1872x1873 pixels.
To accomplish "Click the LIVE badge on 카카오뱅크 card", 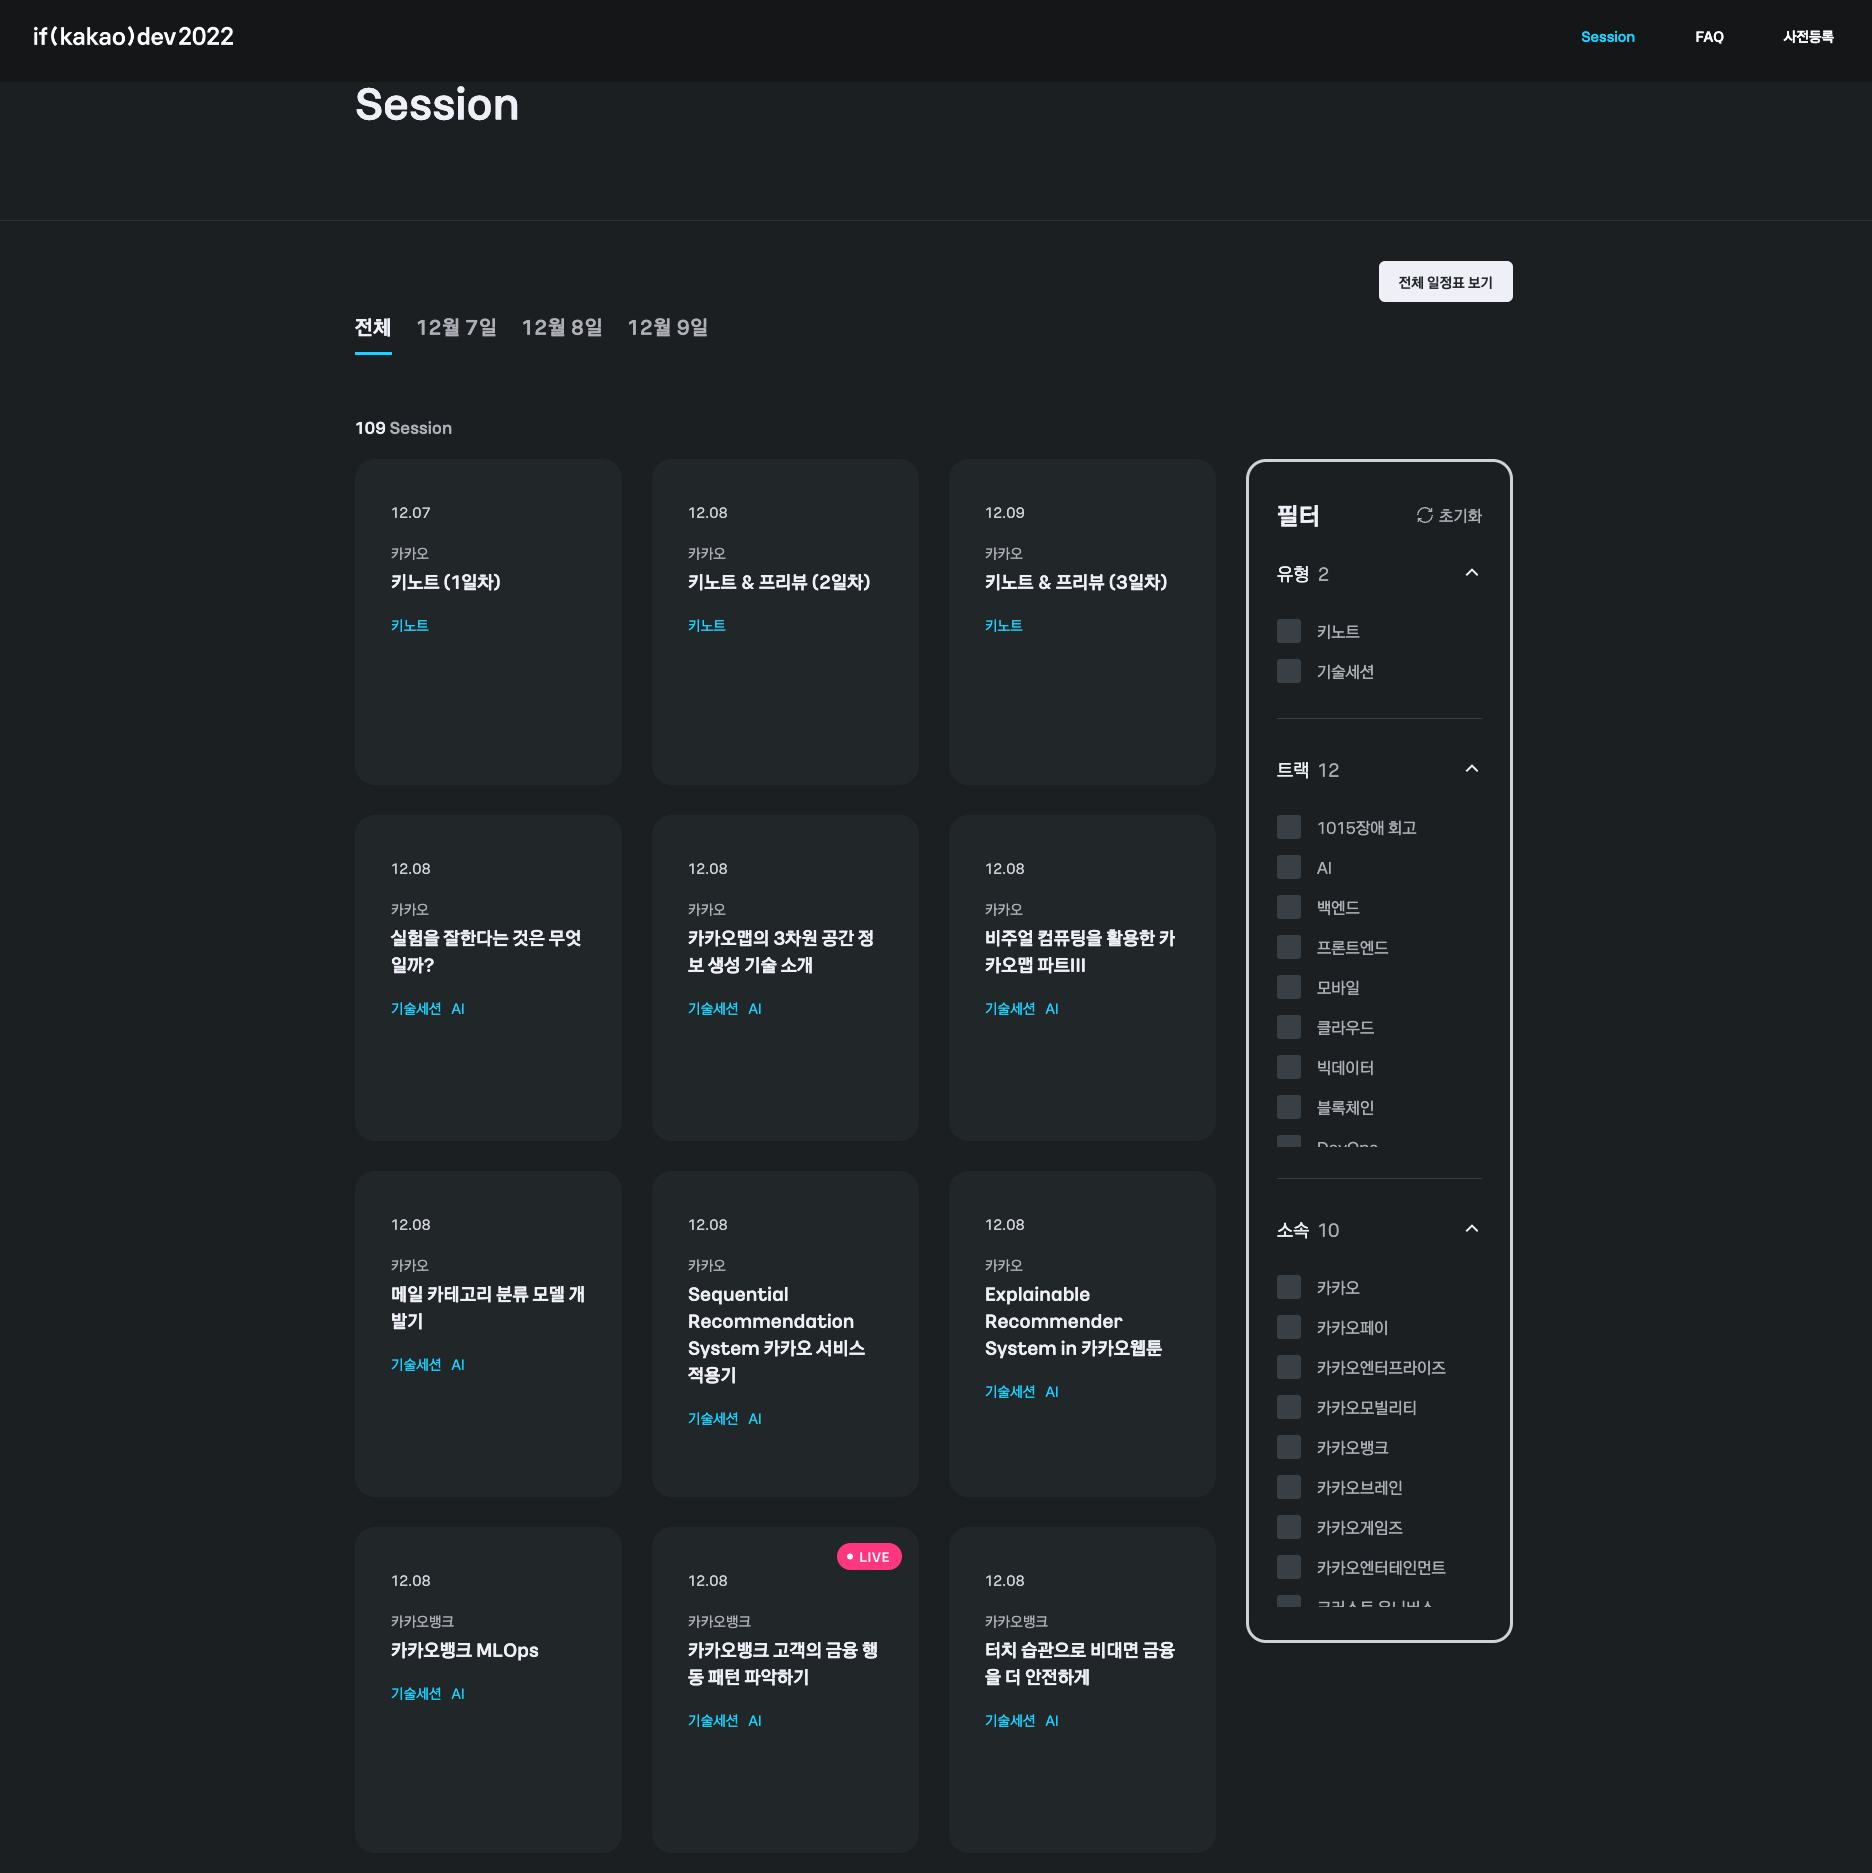I will click(x=869, y=1557).
